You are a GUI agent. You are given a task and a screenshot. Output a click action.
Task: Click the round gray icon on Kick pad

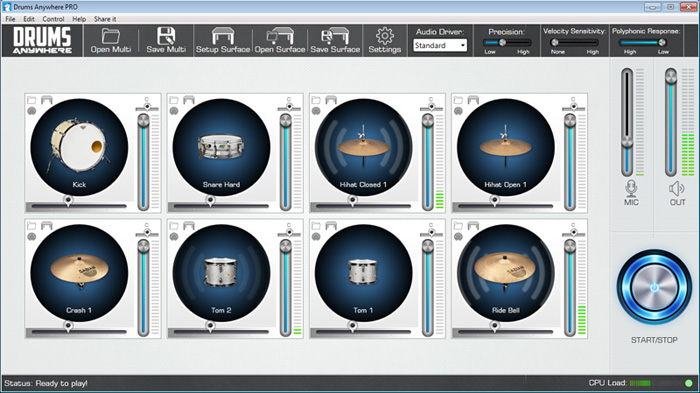32,111
